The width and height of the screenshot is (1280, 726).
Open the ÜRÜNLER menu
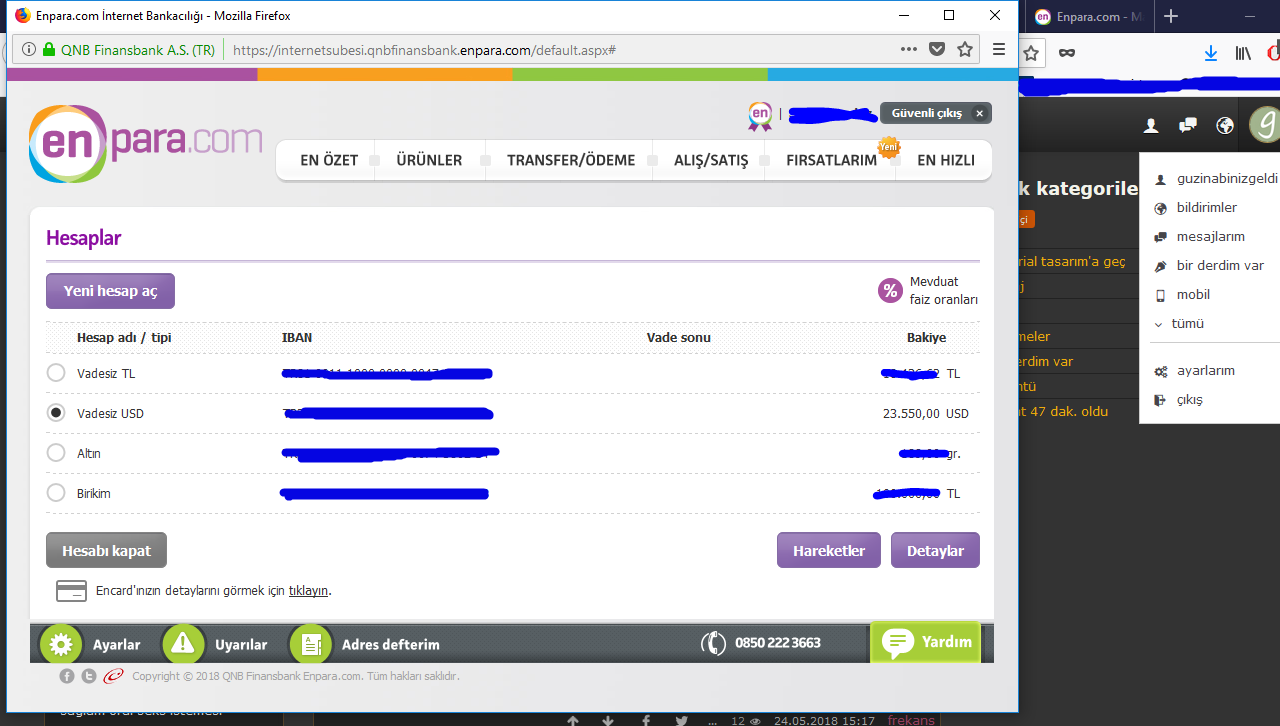pos(429,160)
